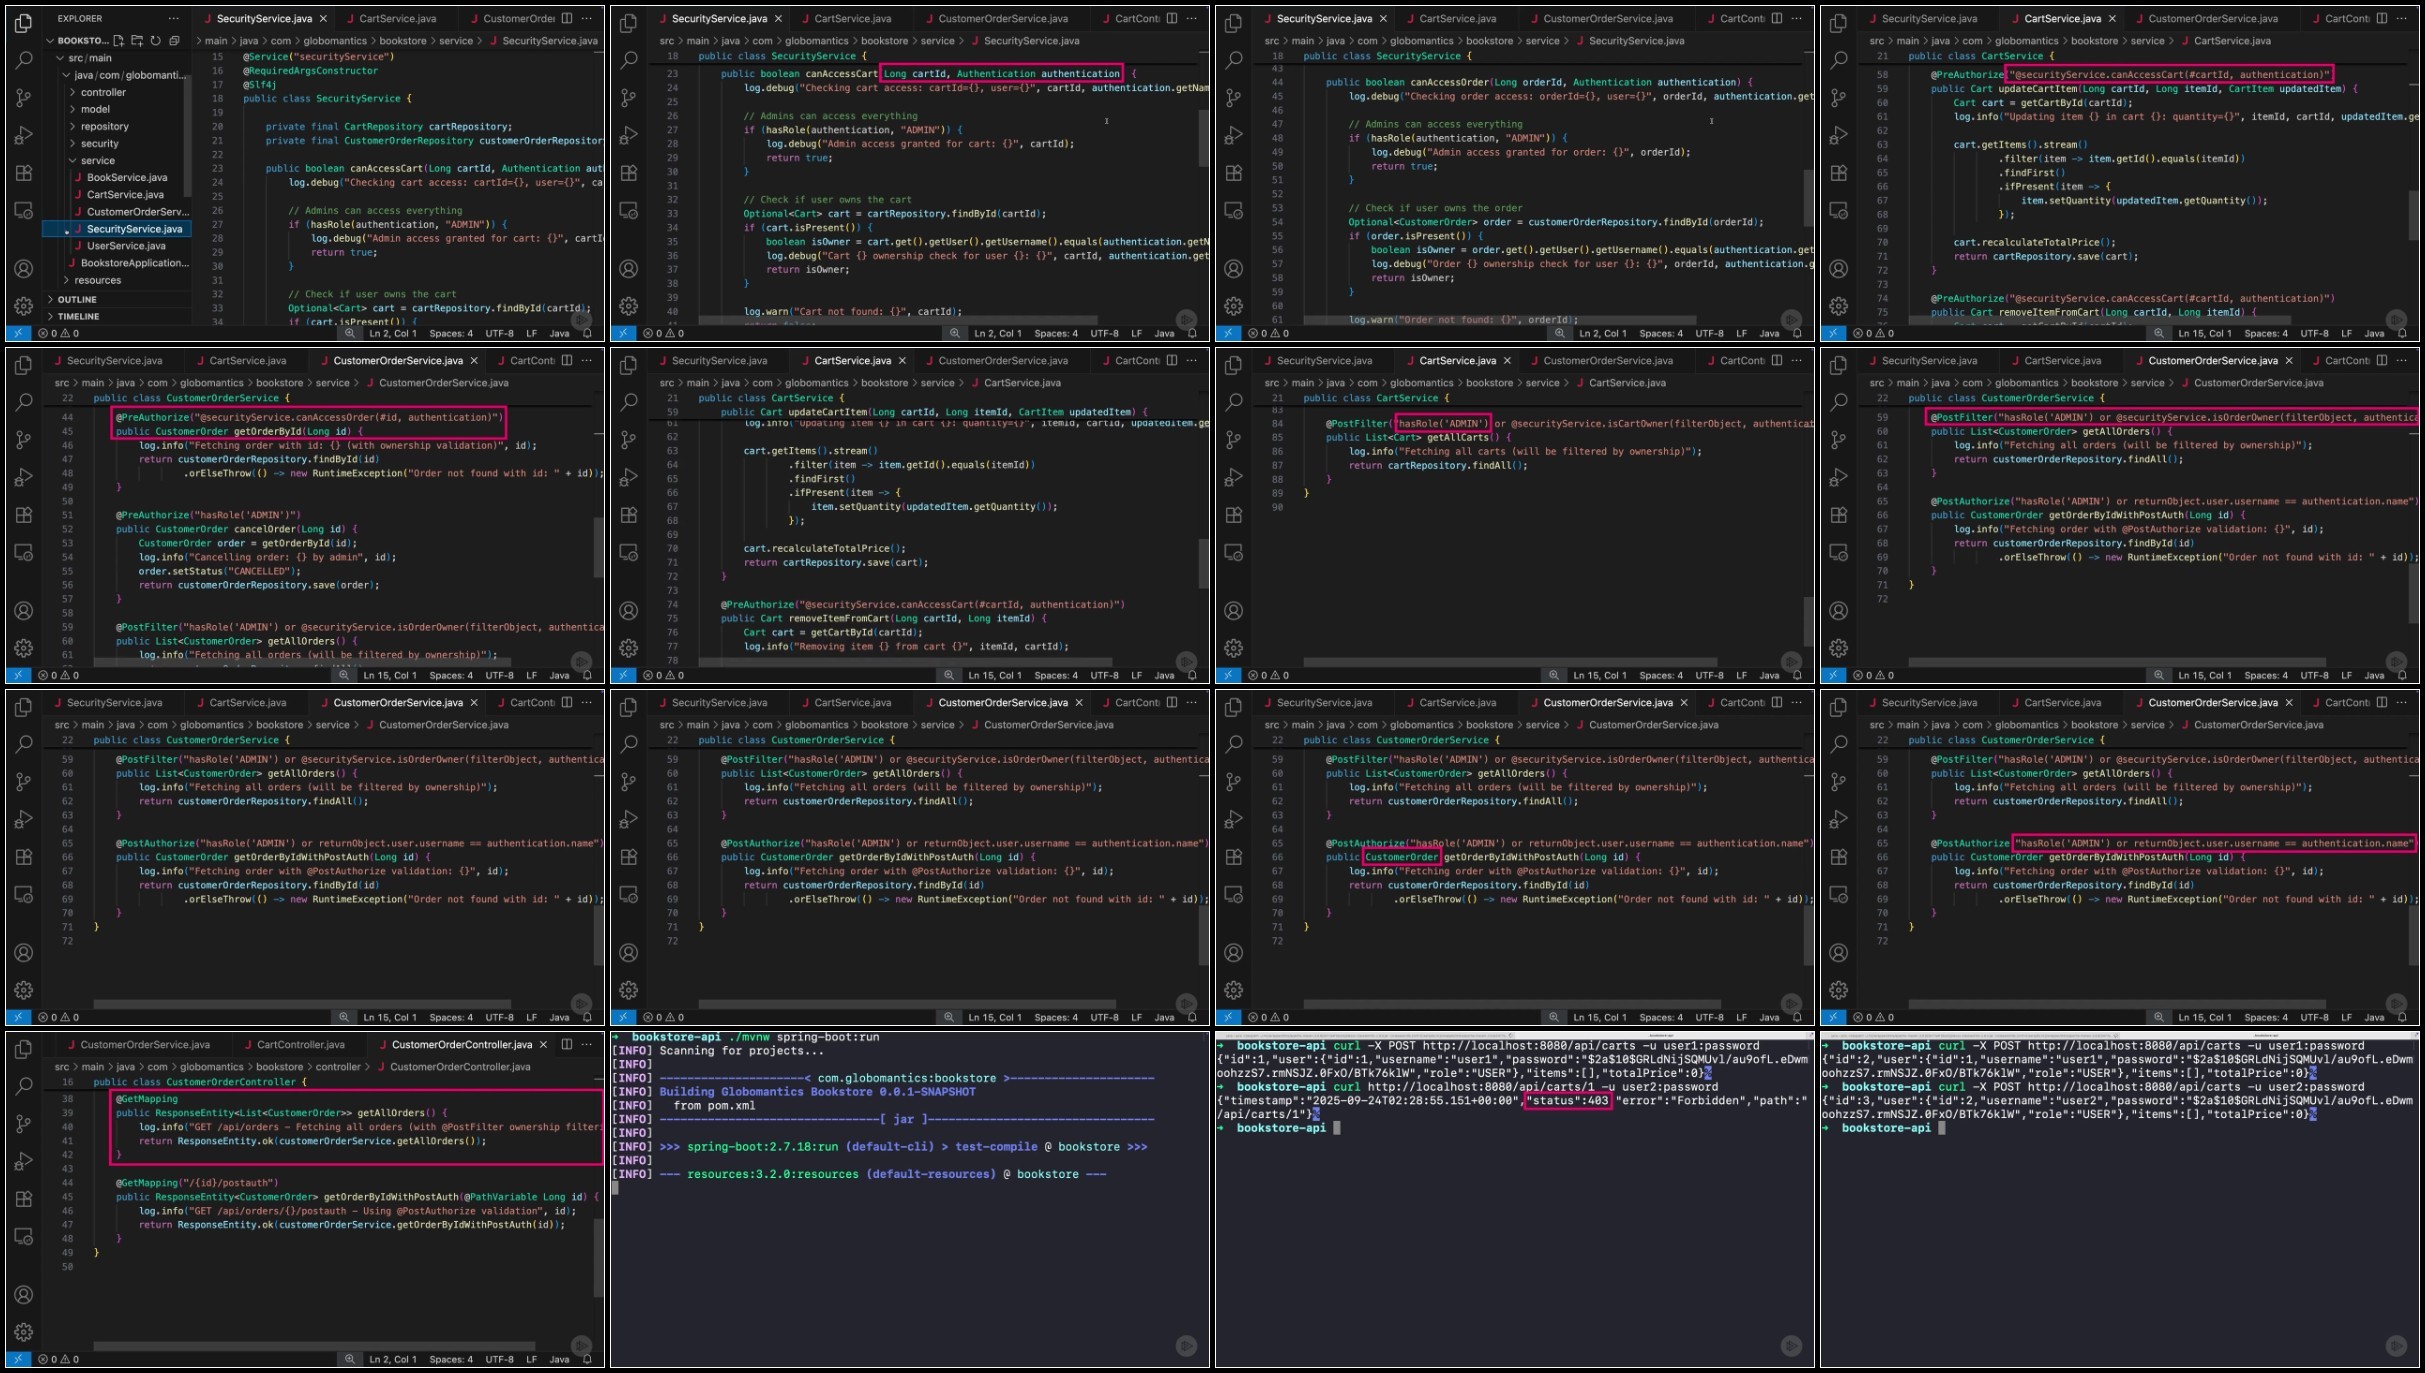Click Refresh Explorer icon beside BOOKSTO header
The height and width of the screenshot is (1373, 2425).
pyautogui.click(x=155, y=40)
